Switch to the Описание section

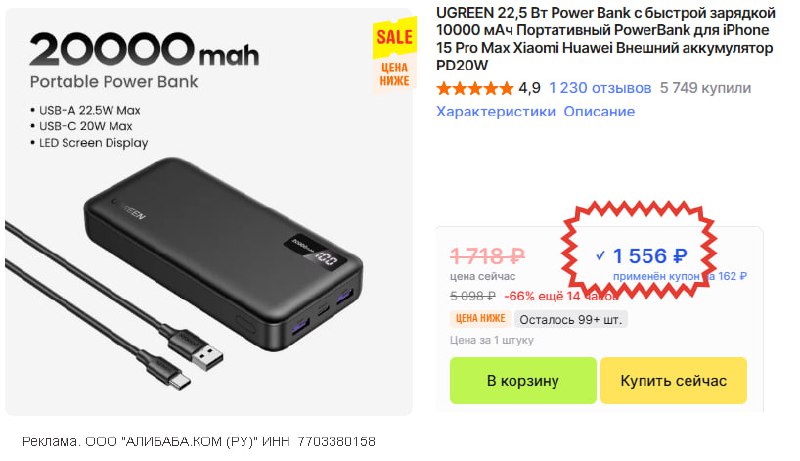(599, 111)
